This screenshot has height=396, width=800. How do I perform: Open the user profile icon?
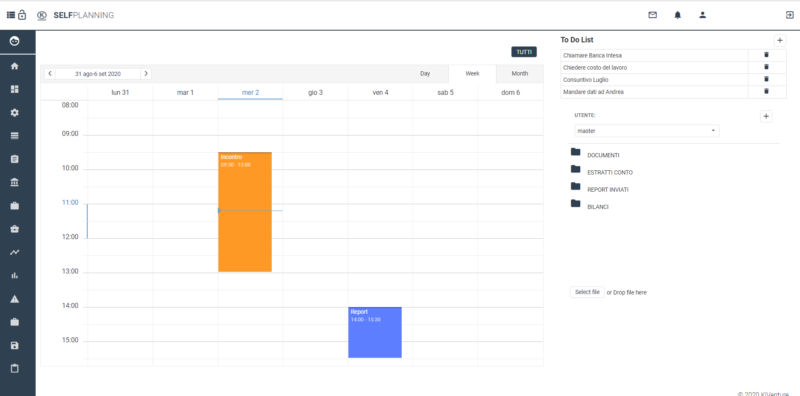click(x=703, y=15)
